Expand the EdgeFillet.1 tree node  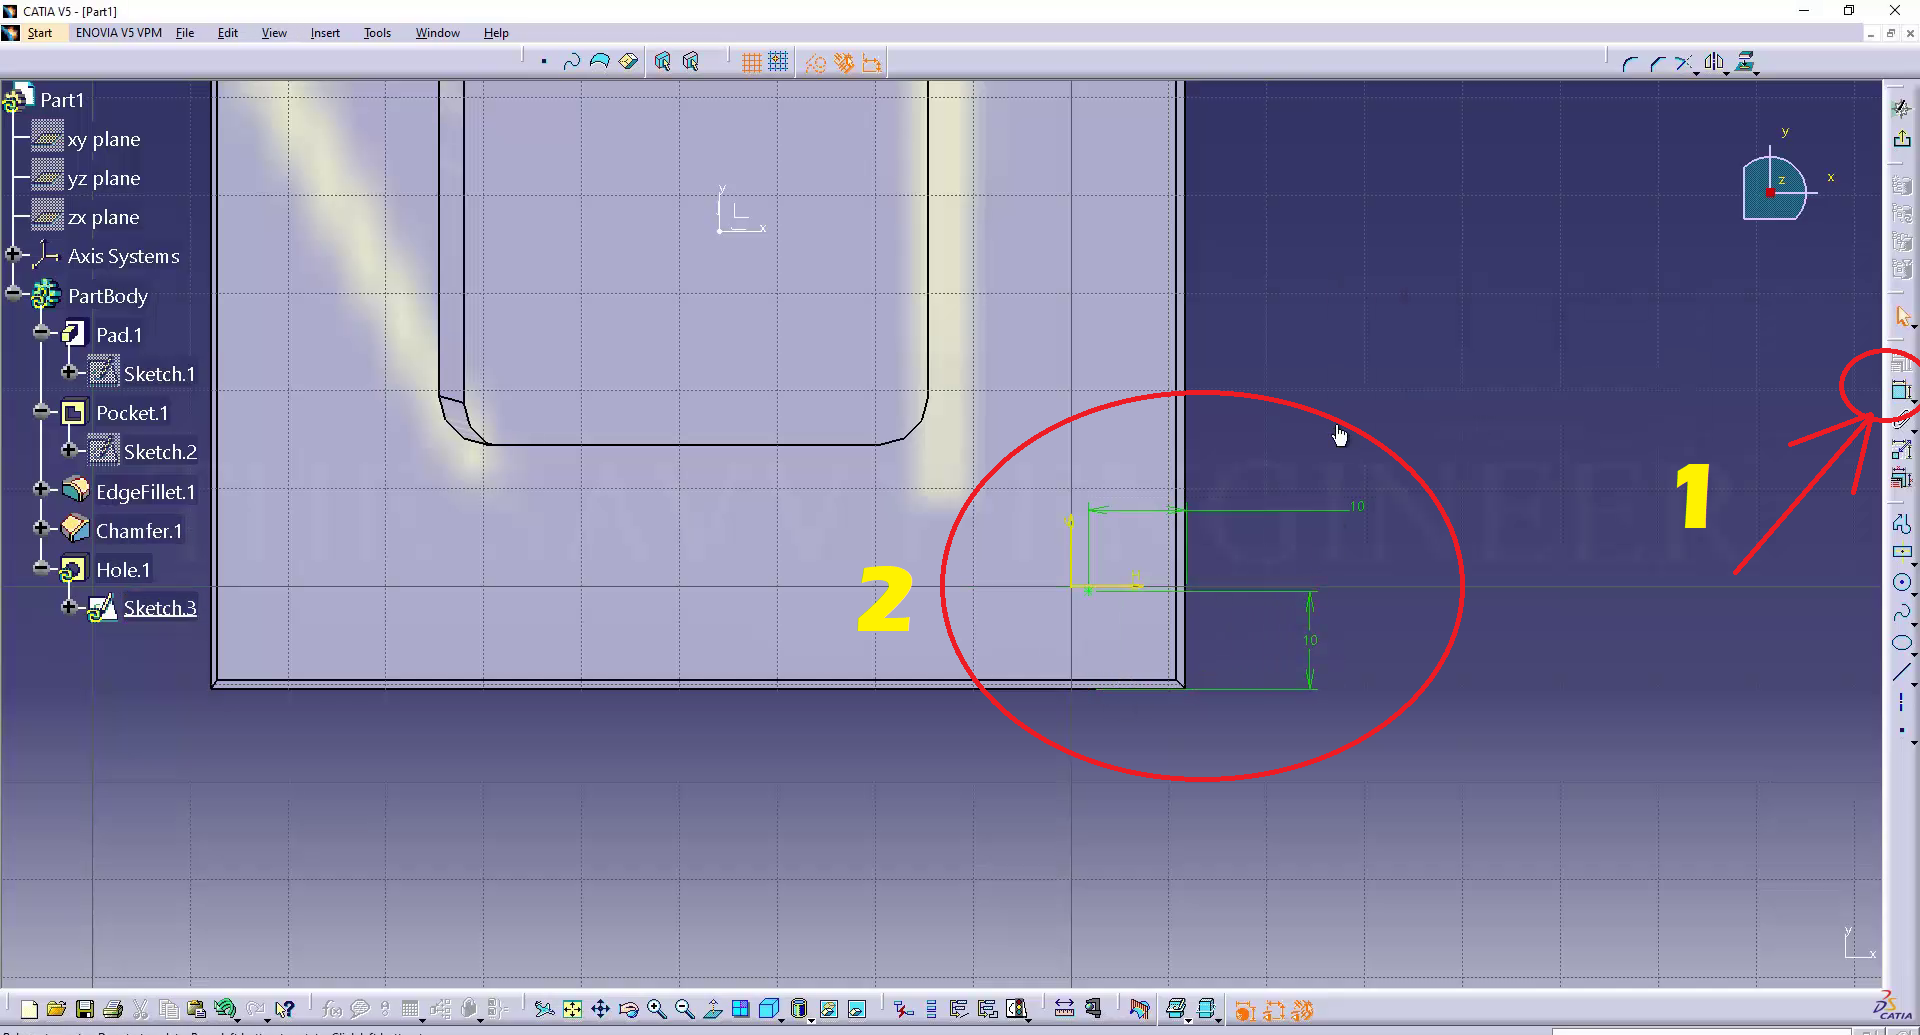(40, 490)
